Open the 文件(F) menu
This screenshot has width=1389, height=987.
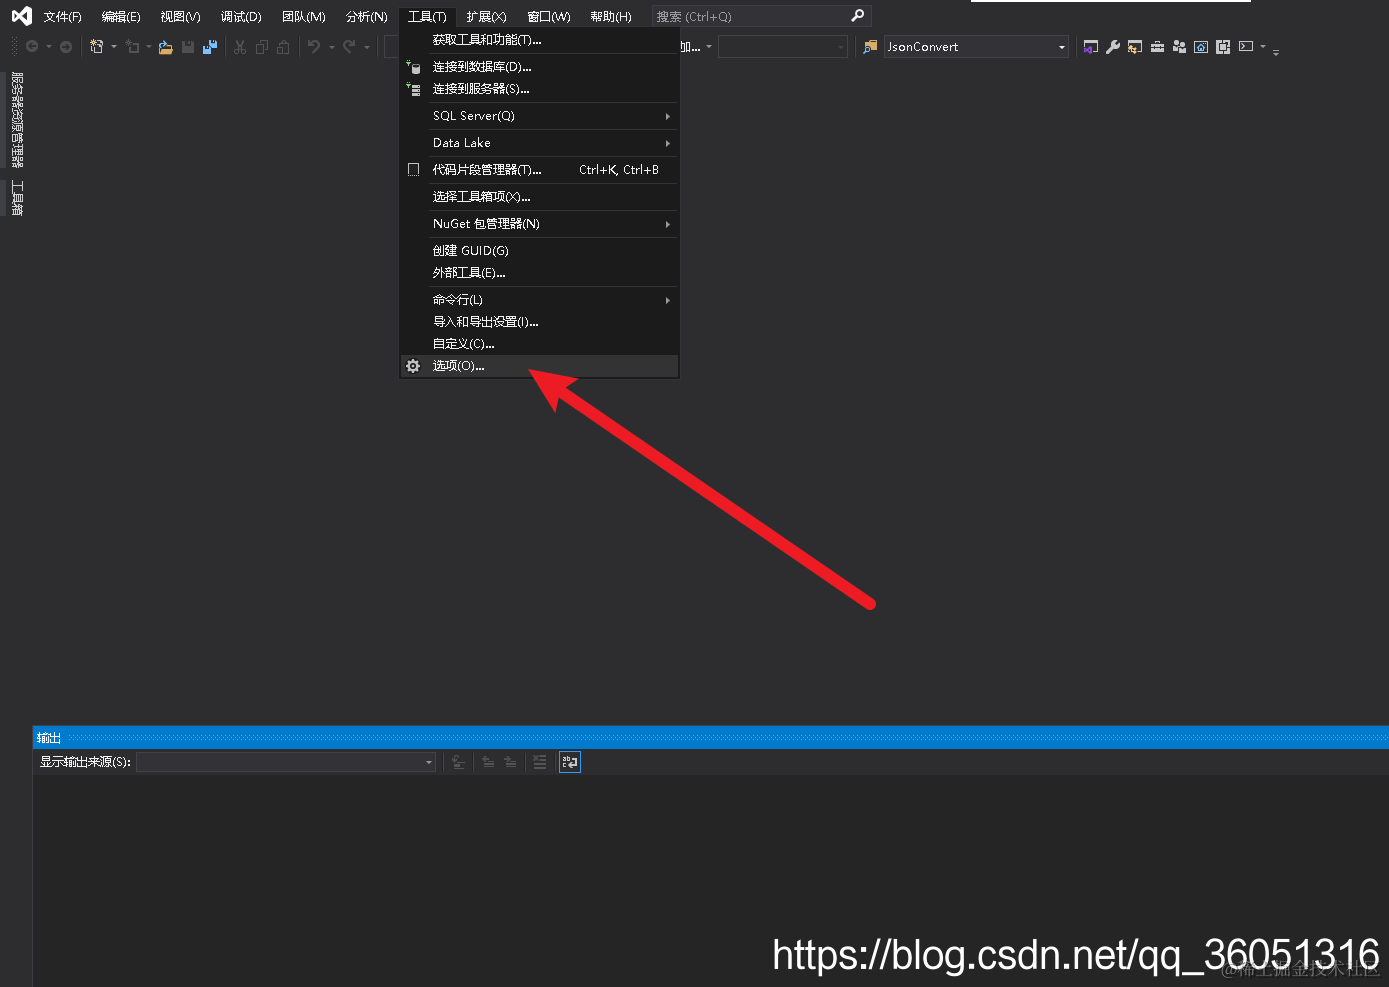click(62, 17)
